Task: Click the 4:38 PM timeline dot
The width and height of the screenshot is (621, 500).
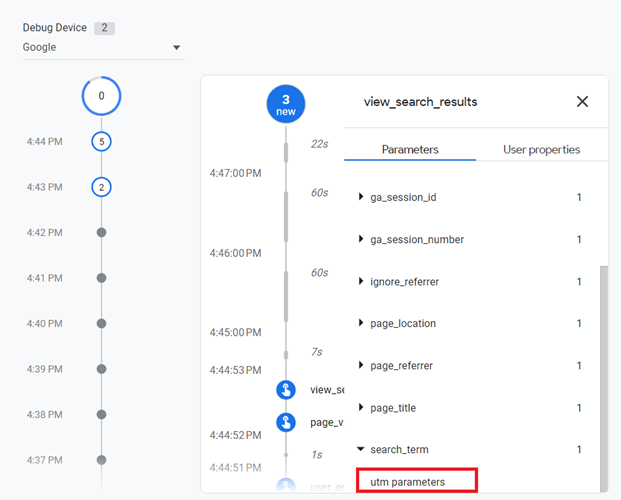Action: point(101,415)
